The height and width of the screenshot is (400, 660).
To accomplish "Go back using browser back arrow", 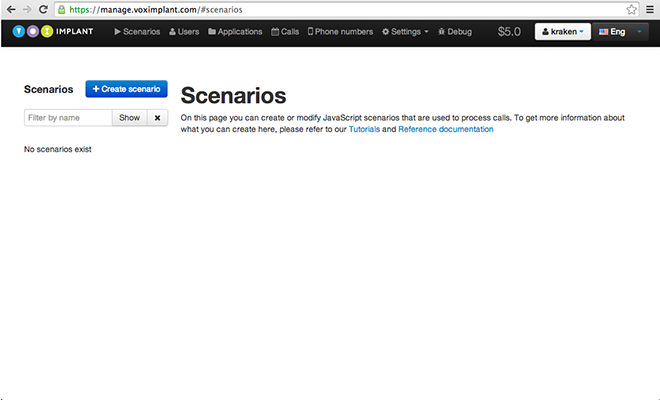I will pos(11,9).
